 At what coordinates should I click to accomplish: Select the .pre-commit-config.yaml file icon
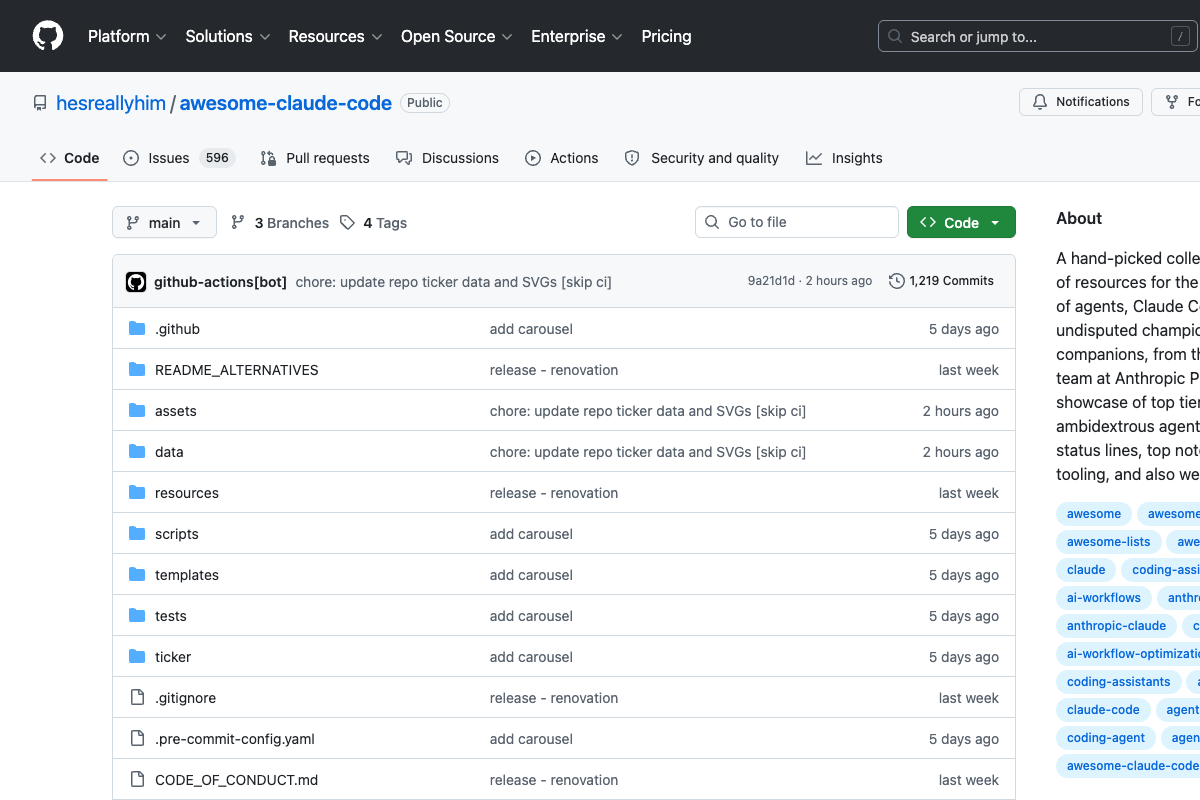pos(137,739)
